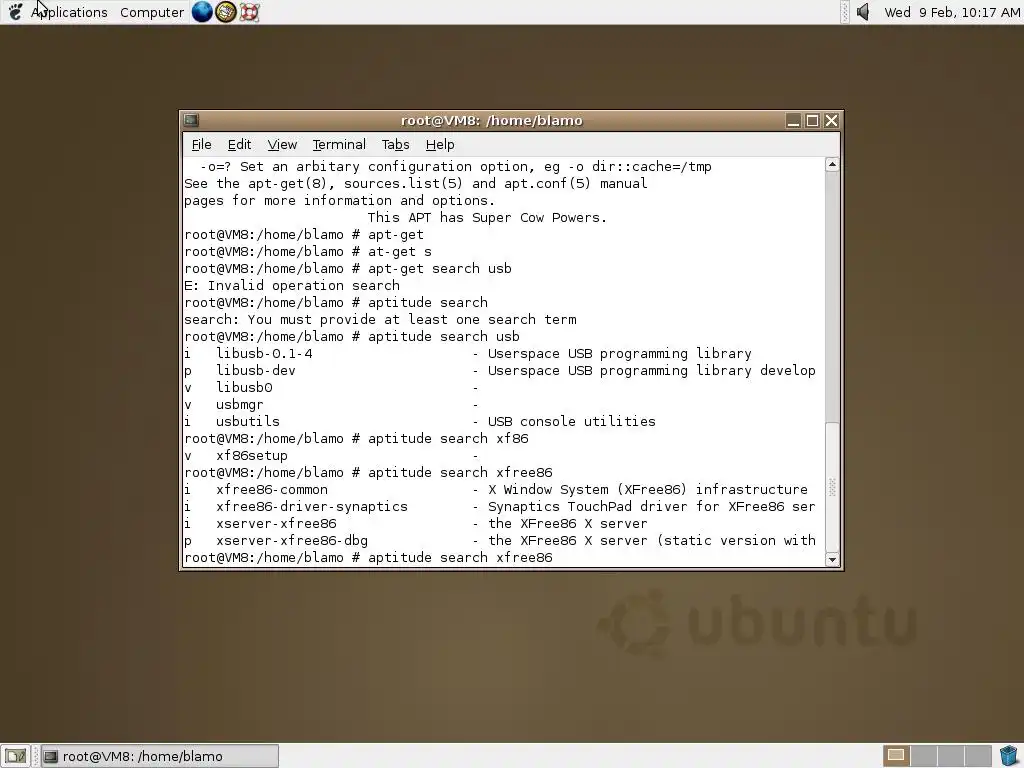Click the 'libusb-0.1-4' package row

[x=468, y=353]
